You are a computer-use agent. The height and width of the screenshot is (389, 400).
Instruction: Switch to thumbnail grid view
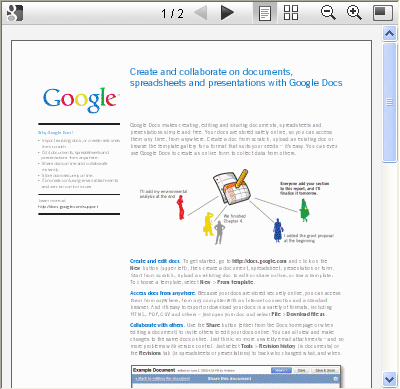291,13
